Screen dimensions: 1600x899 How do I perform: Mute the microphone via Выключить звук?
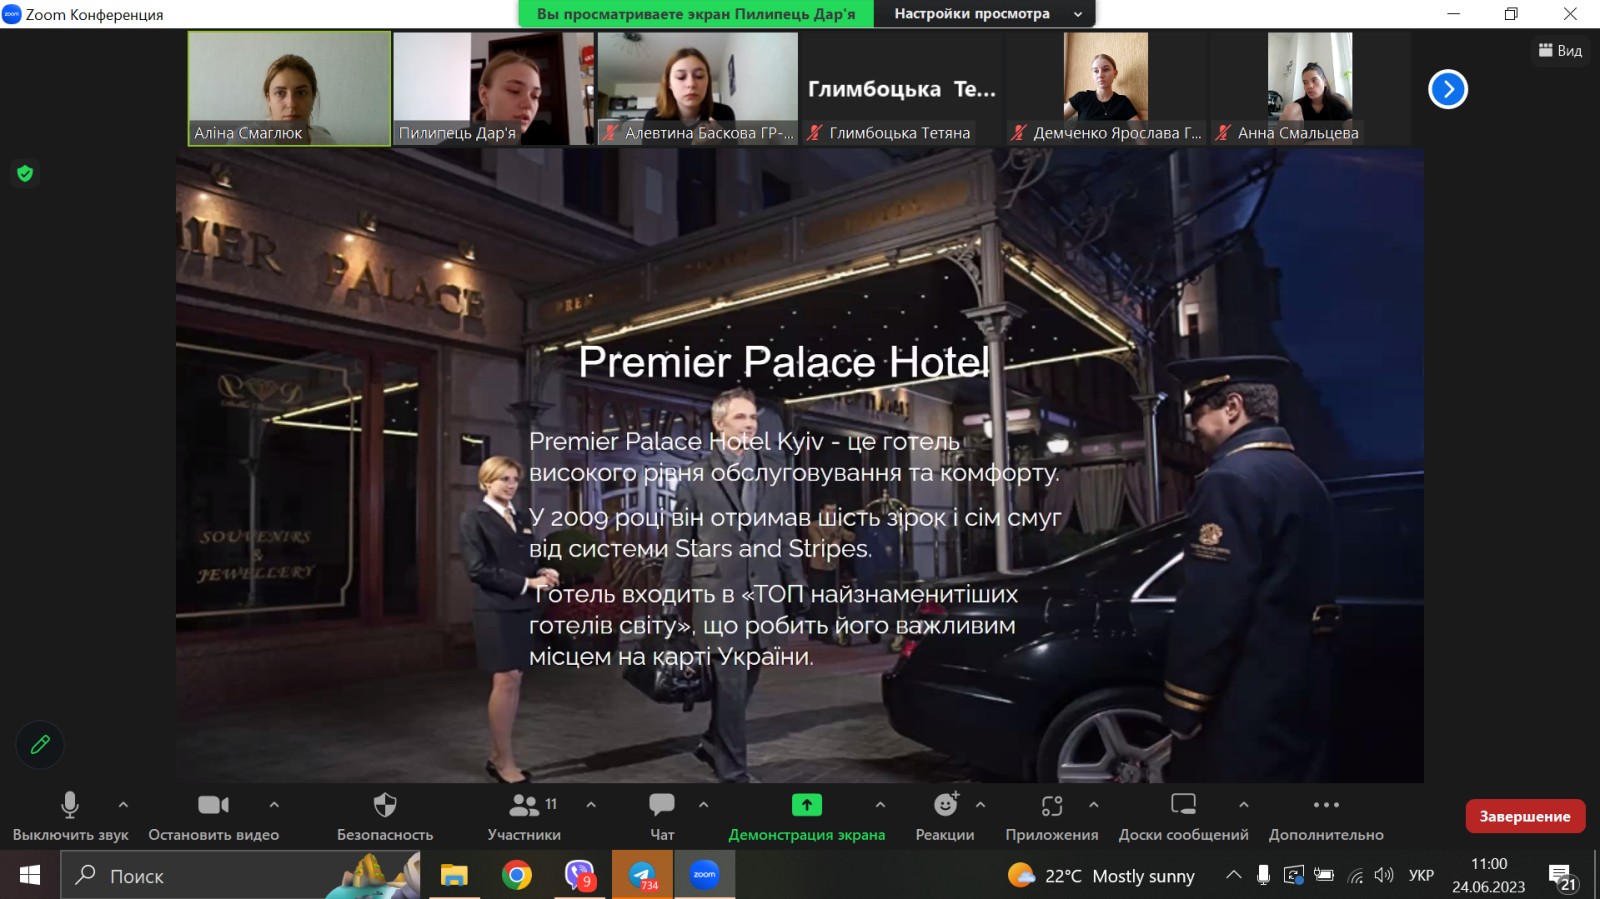tap(70, 816)
